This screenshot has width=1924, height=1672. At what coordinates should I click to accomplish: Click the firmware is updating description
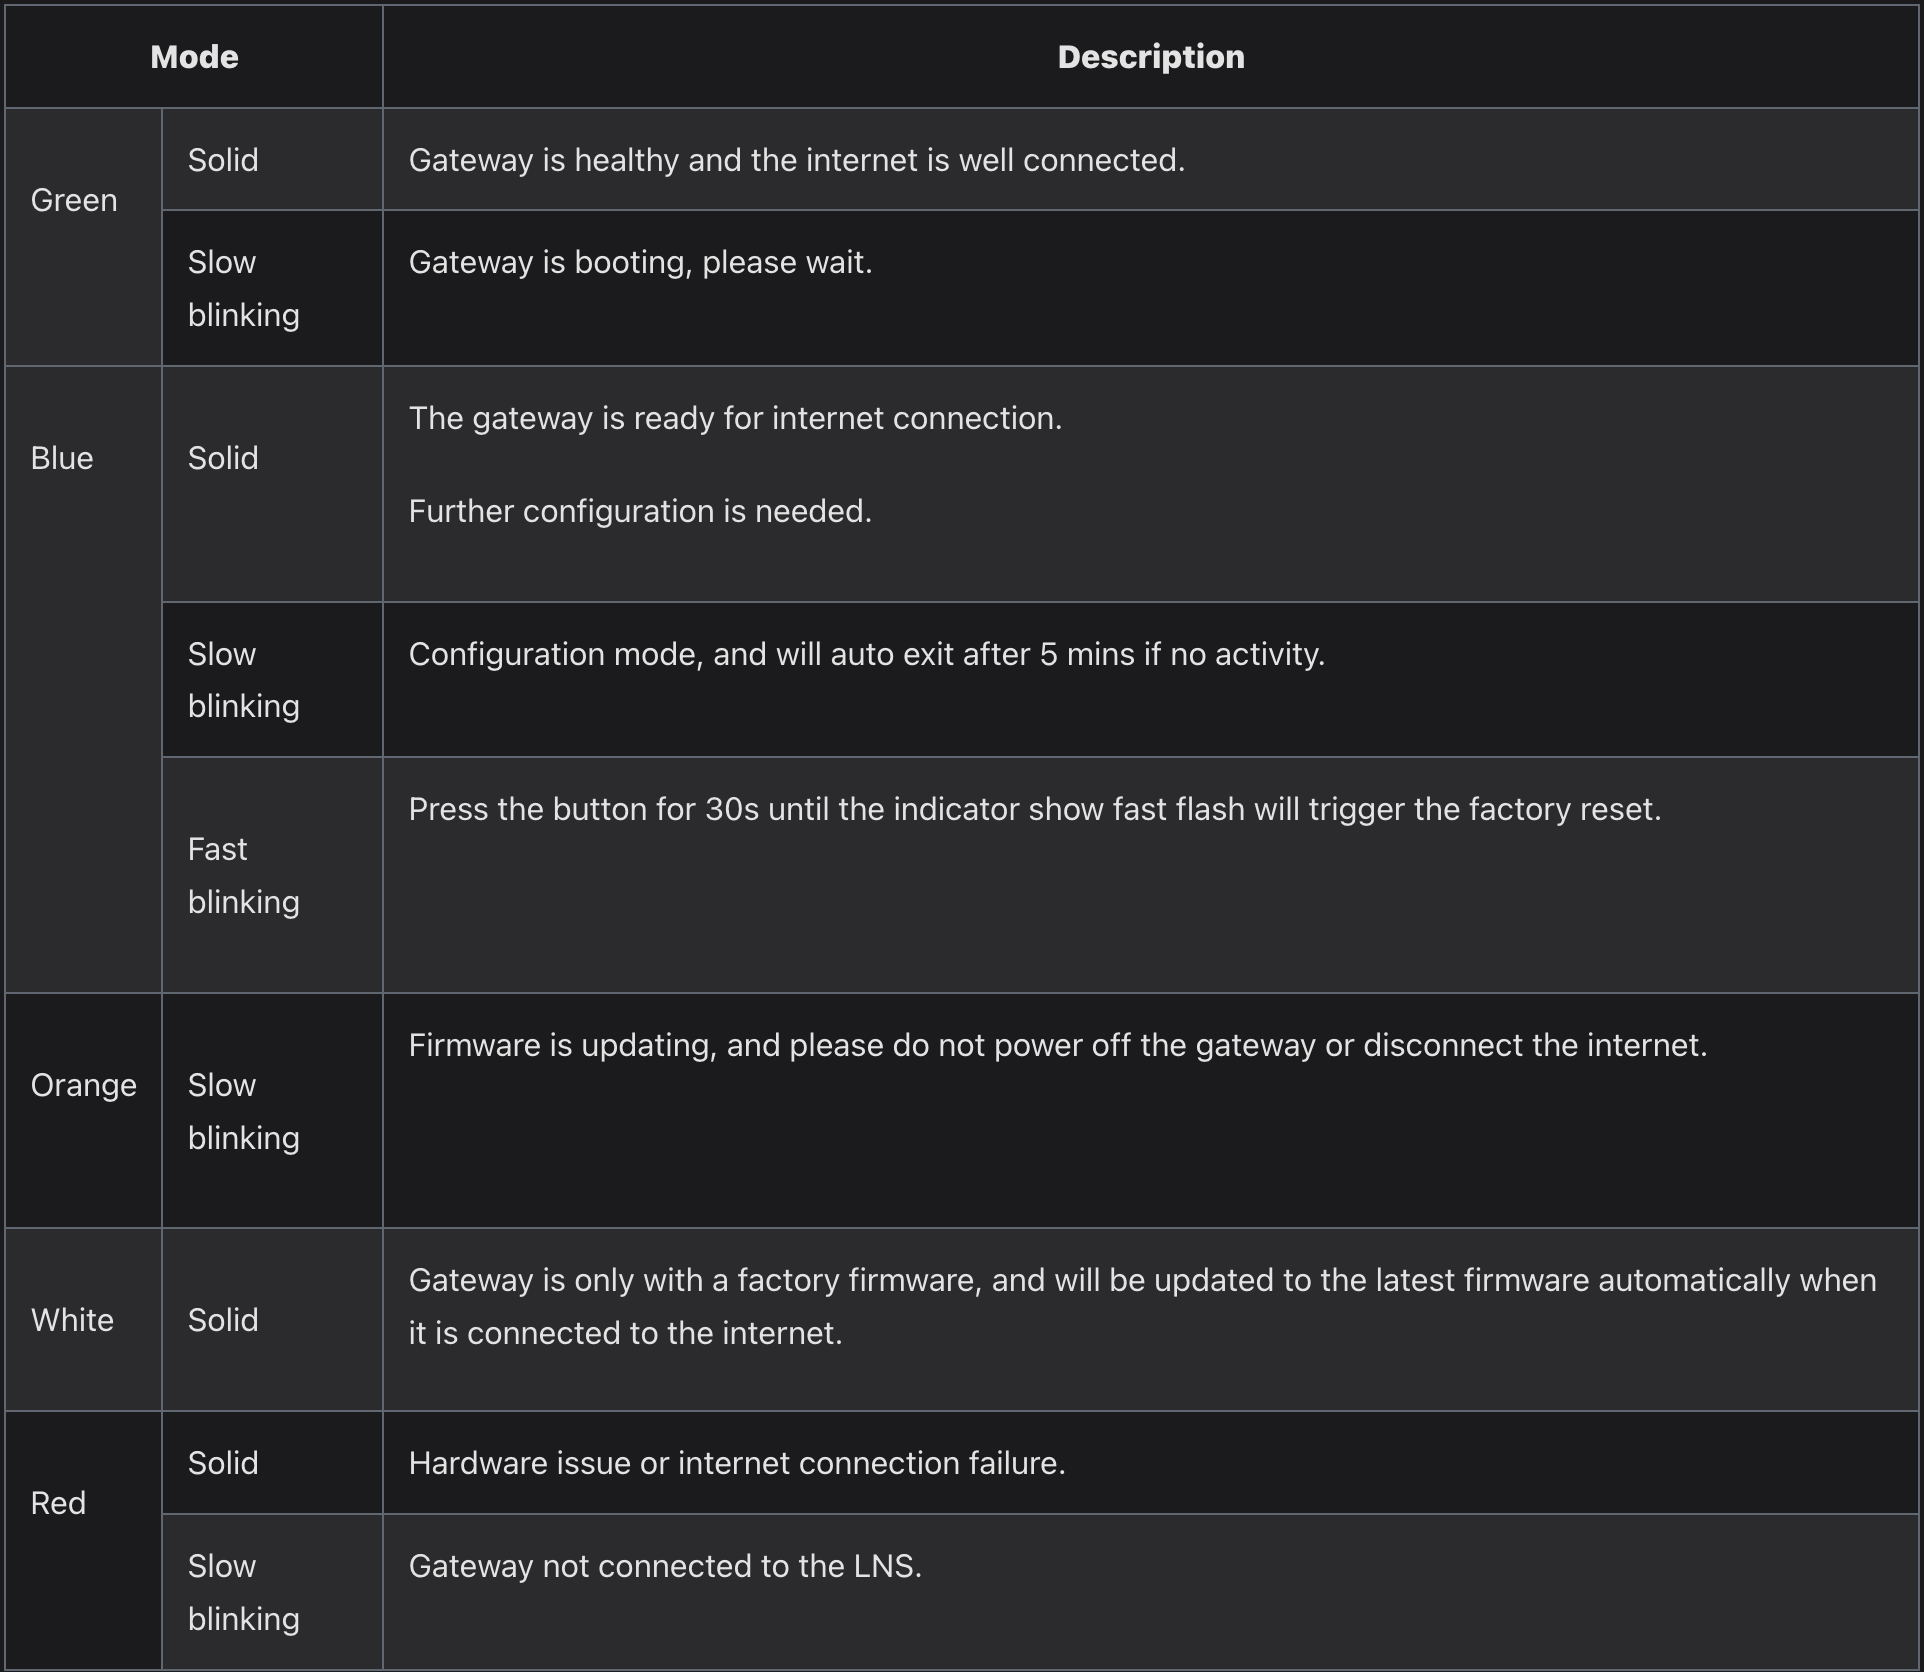[x=1058, y=1045]
